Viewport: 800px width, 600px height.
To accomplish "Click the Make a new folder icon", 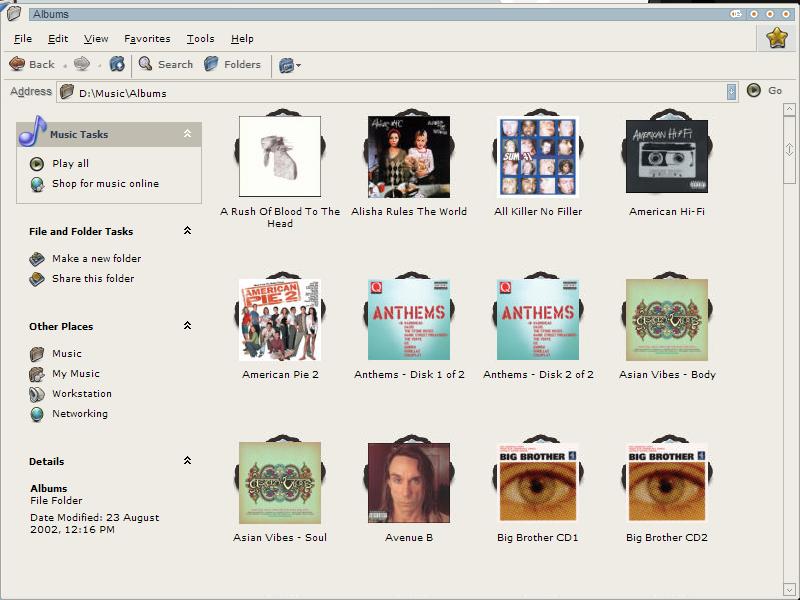I will coord(37,259).
